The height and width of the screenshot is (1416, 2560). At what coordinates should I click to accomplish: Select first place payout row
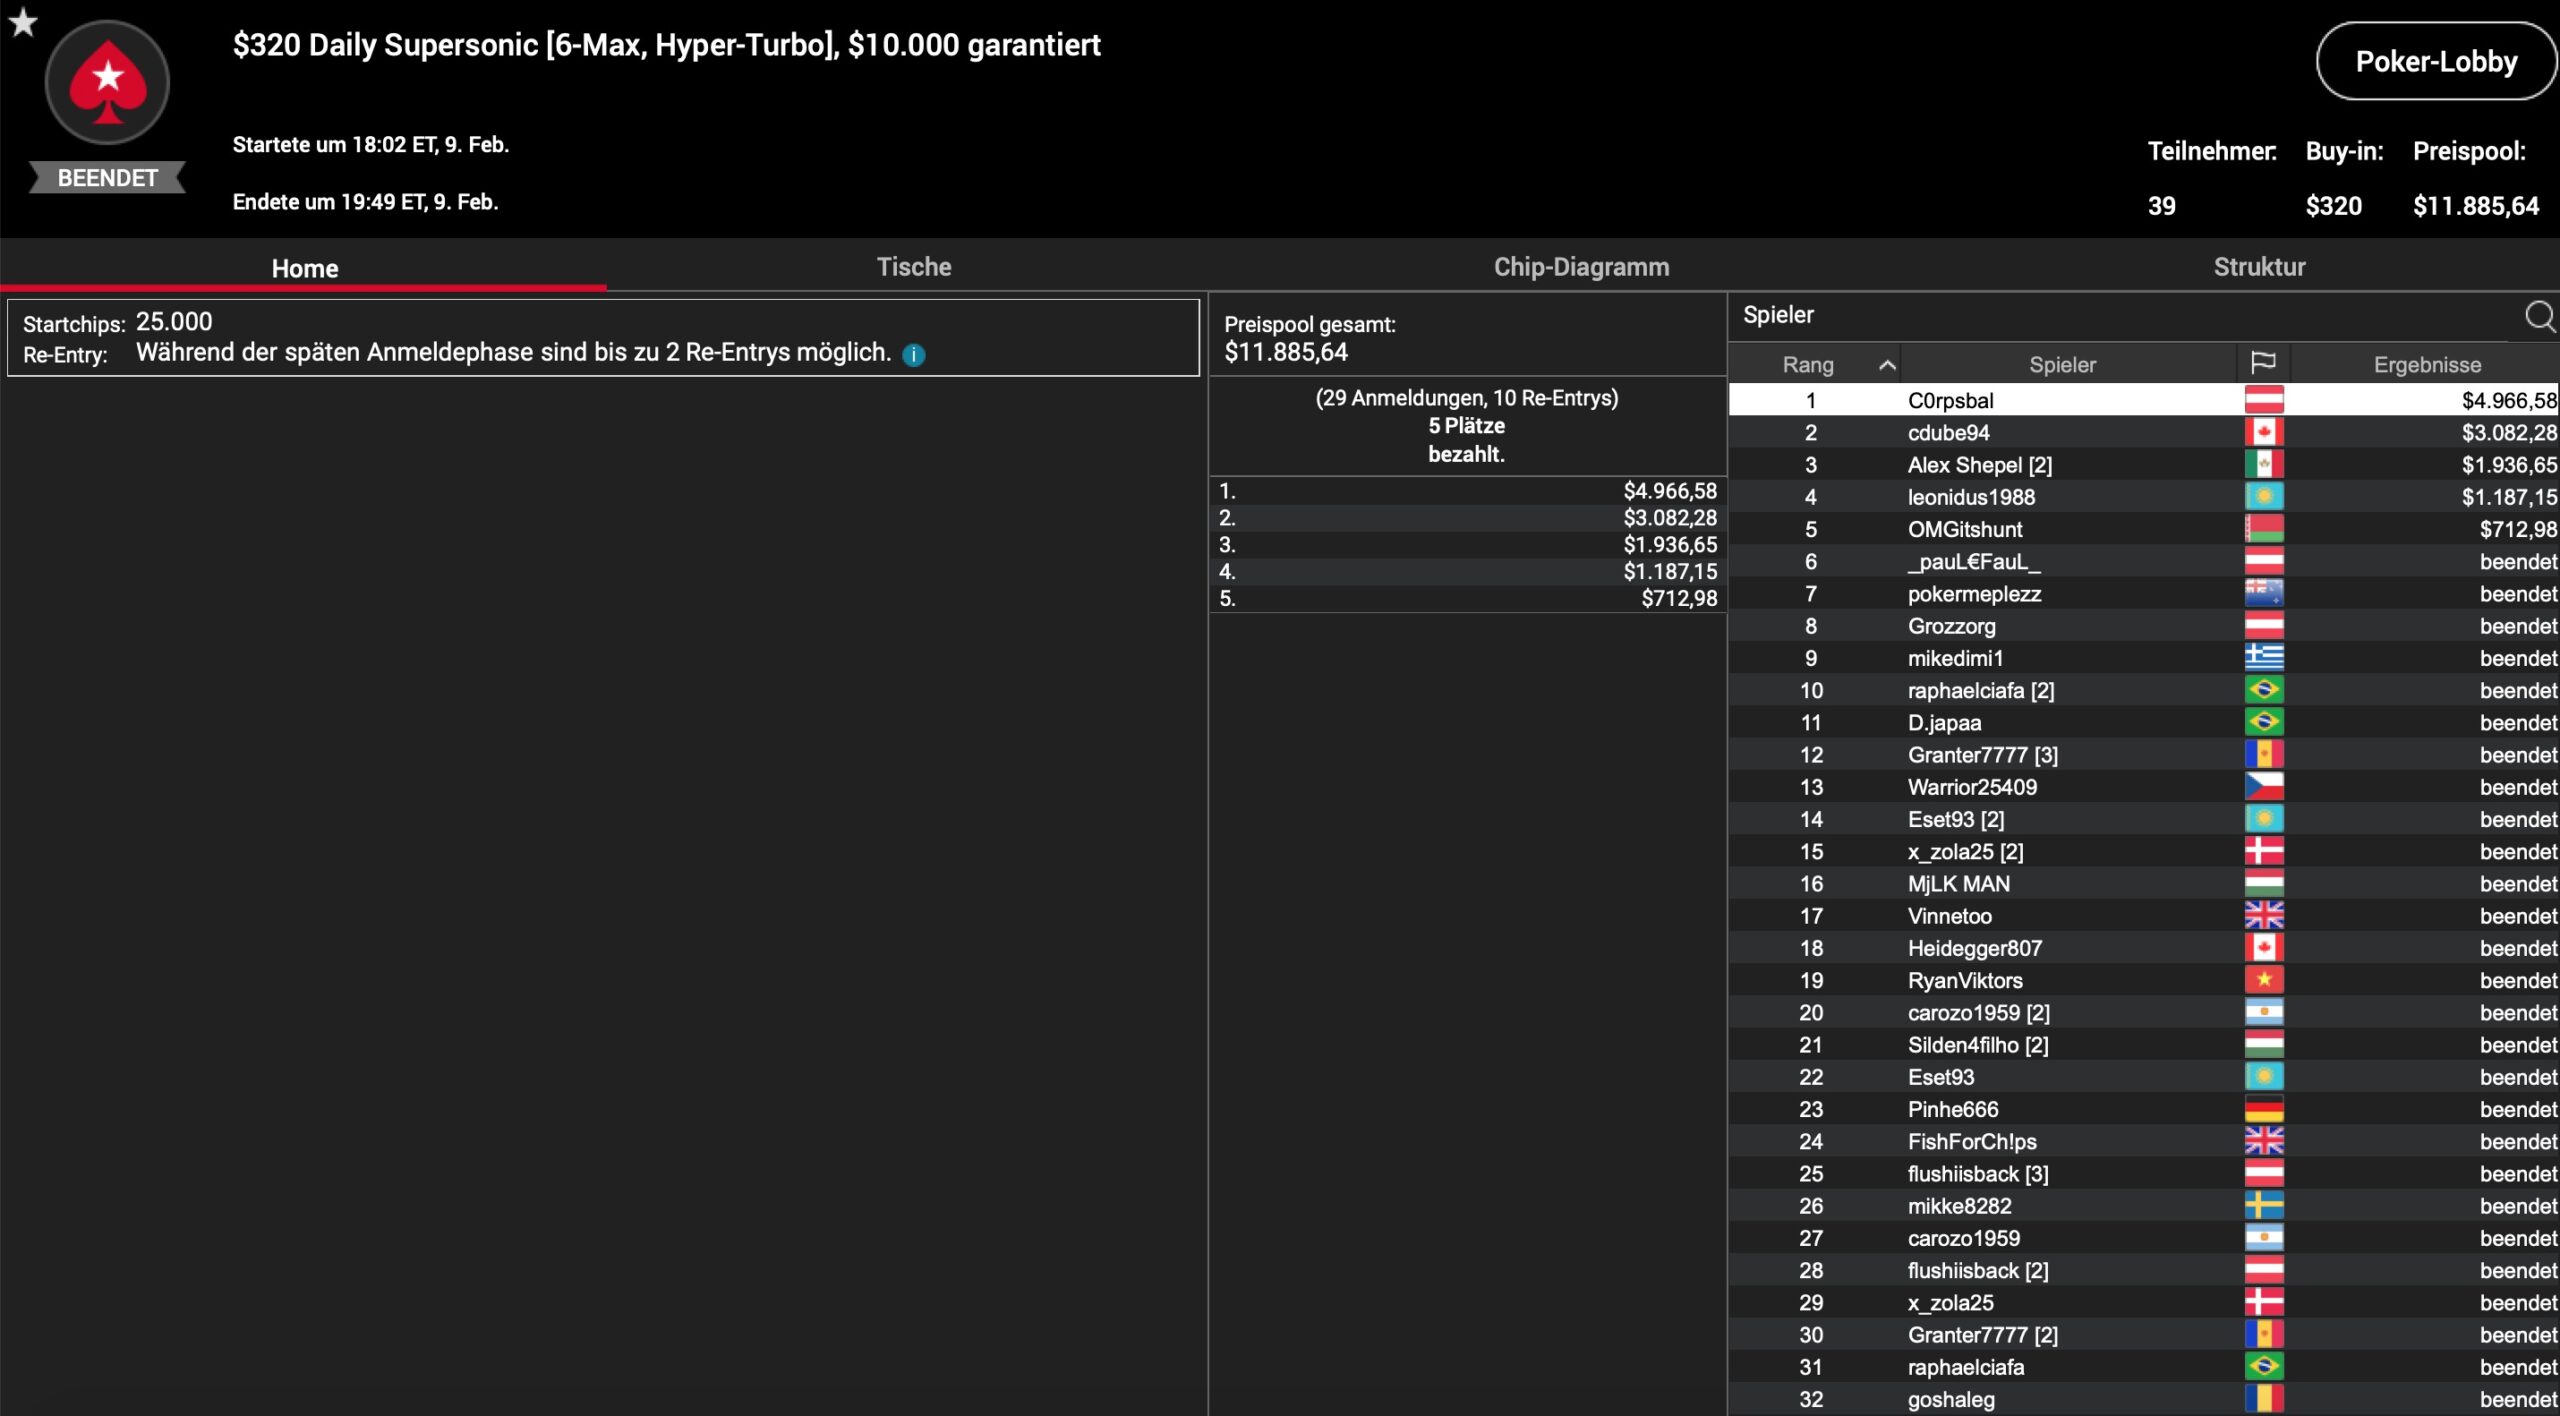pos(1466,491)
